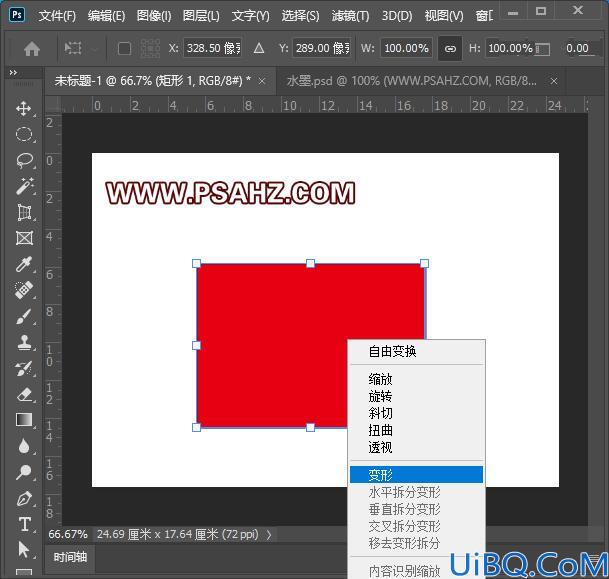Choose 透视 in context menu

coord(416,447)
